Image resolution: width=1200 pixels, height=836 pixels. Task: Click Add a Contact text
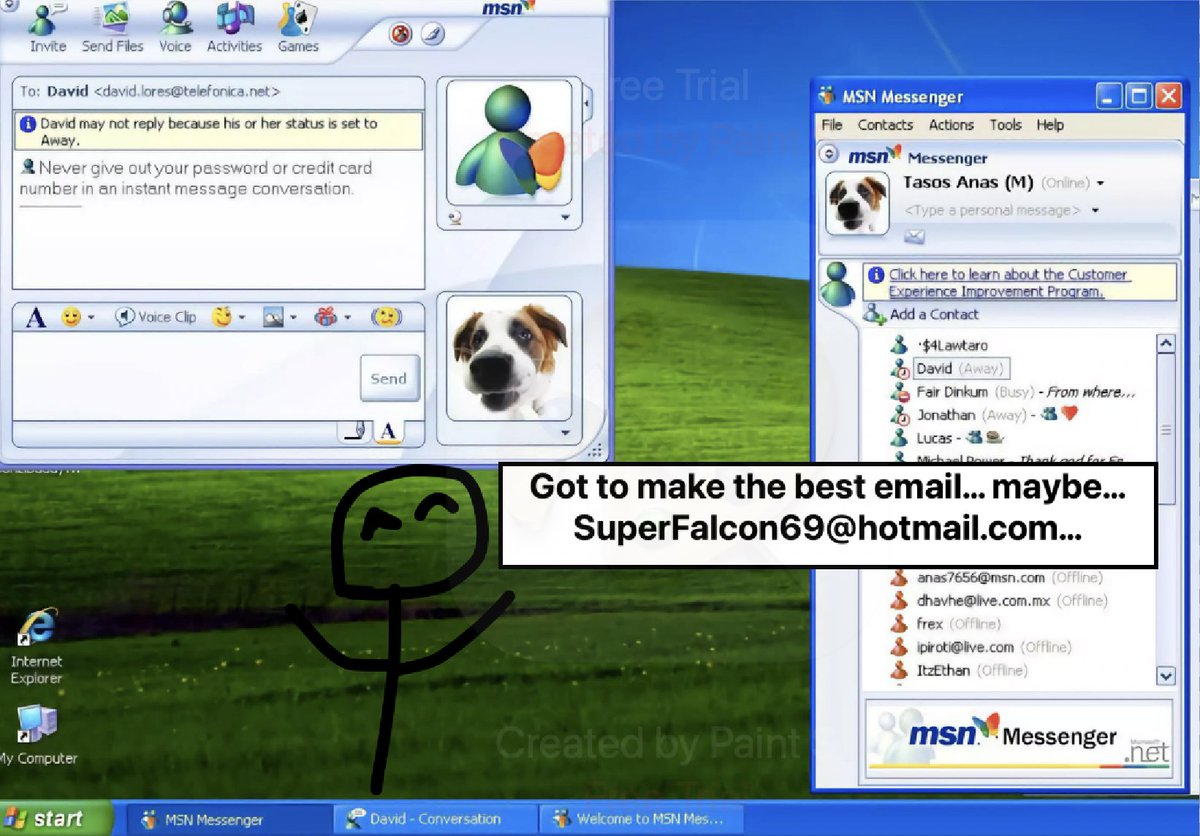[x=934, y=314]
